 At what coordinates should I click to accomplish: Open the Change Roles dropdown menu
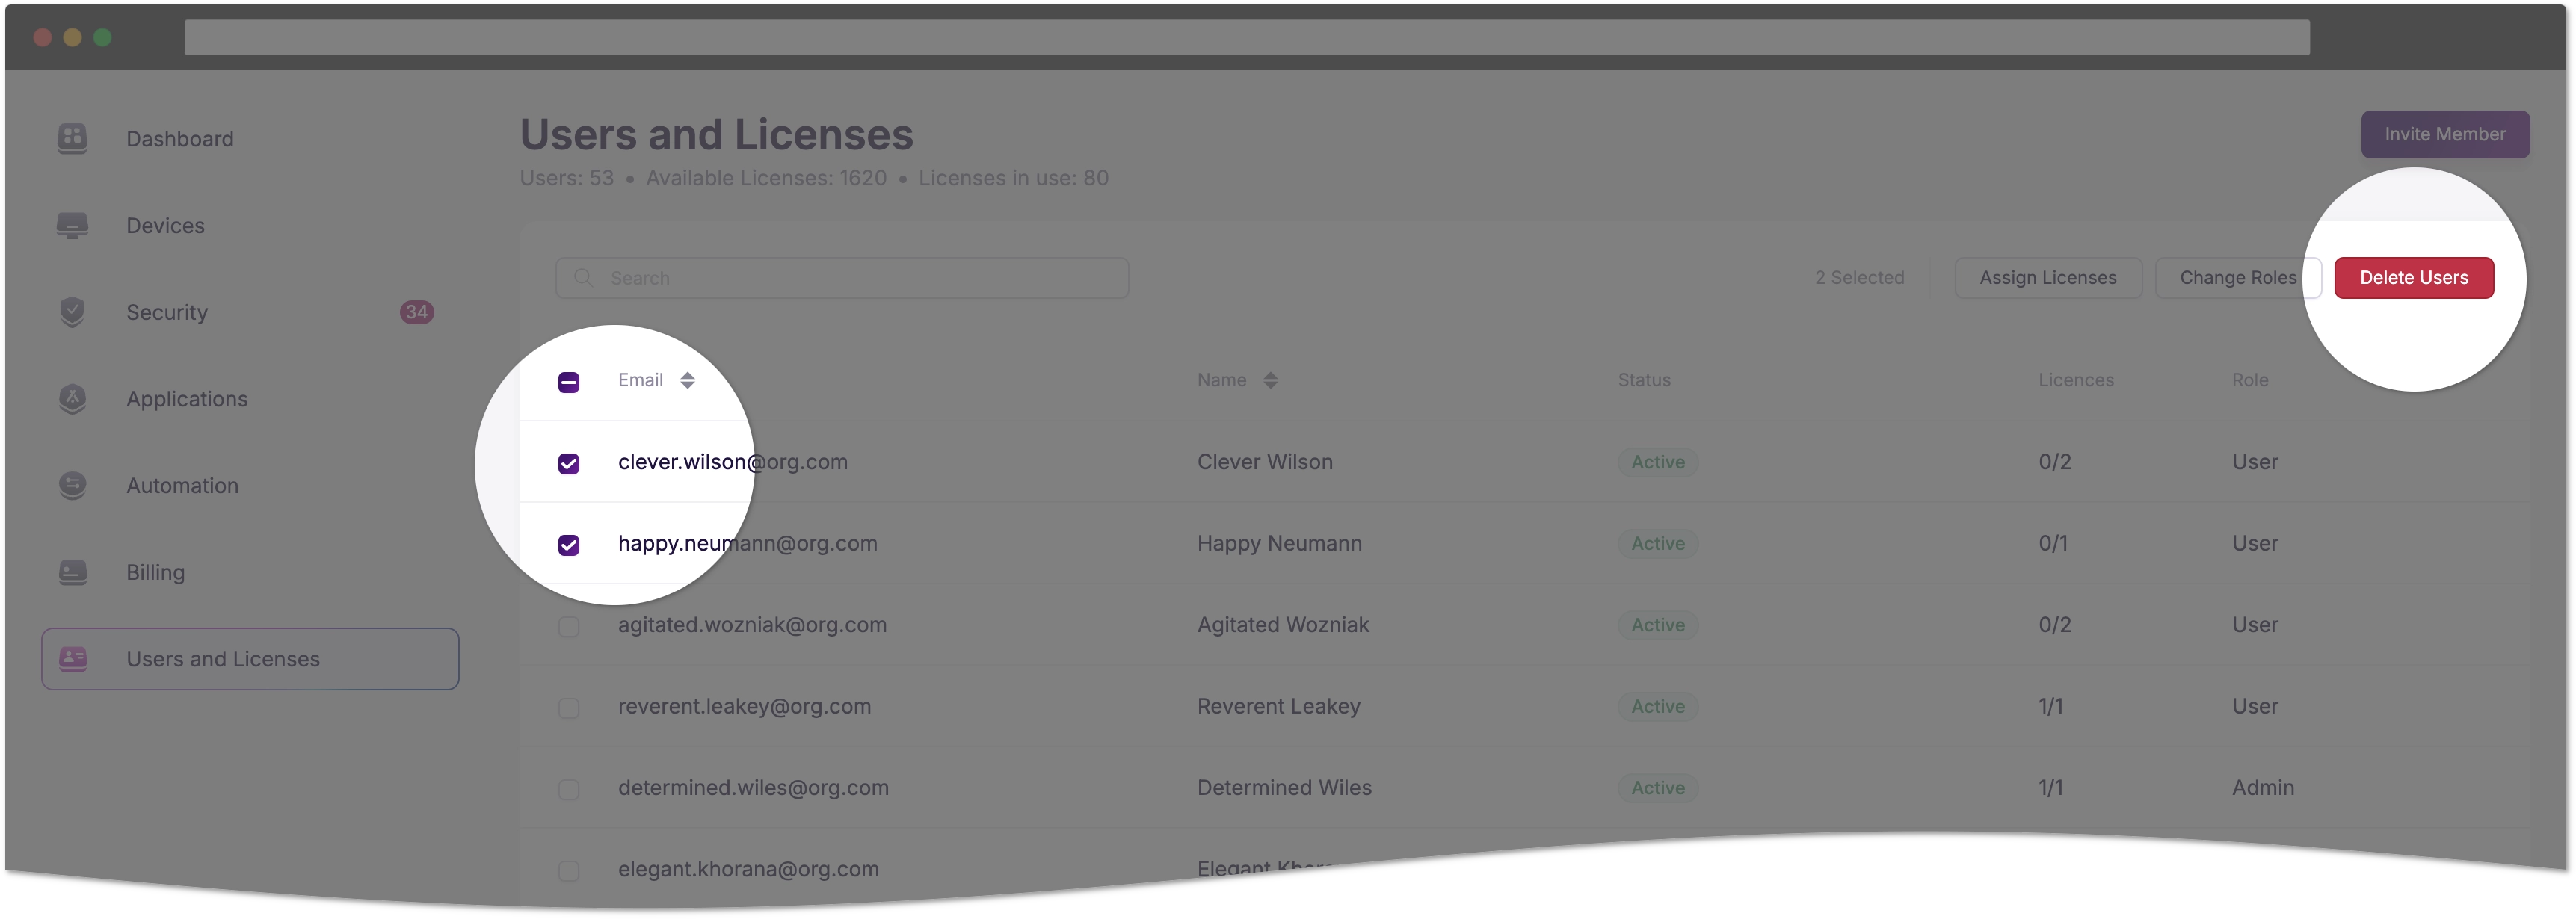click(x=2237, y=277)
